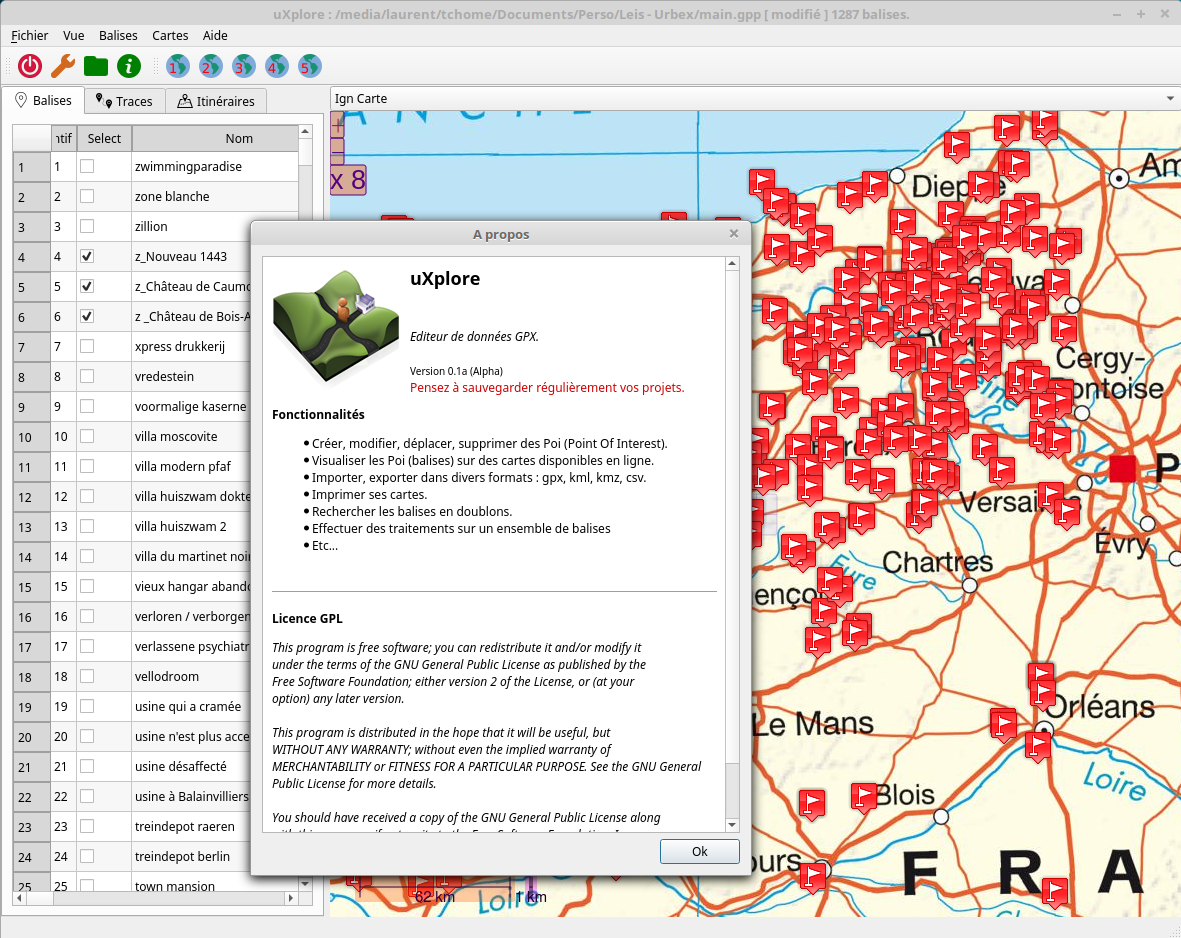Switch to the Balises tab
This screenshot has width=1181, height=938.
point(43,100)
